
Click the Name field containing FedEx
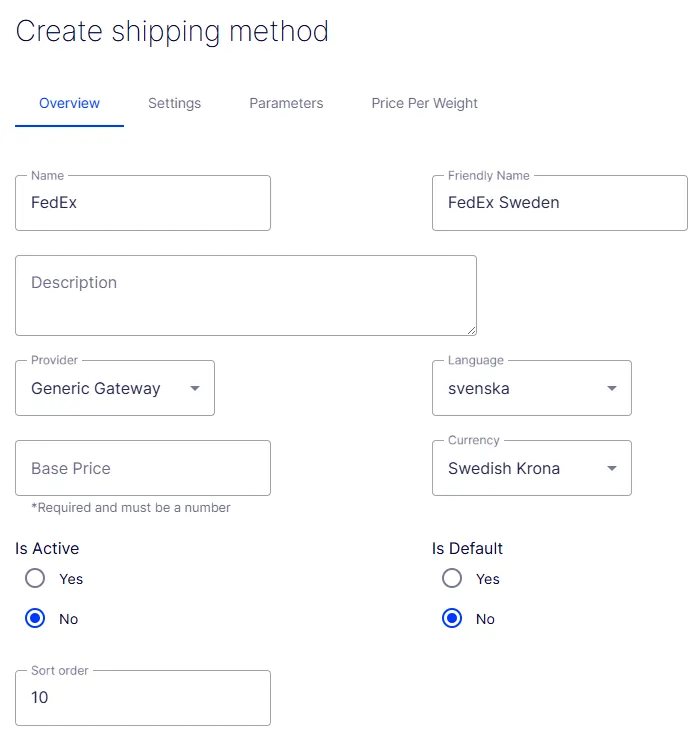coord(143,203)
